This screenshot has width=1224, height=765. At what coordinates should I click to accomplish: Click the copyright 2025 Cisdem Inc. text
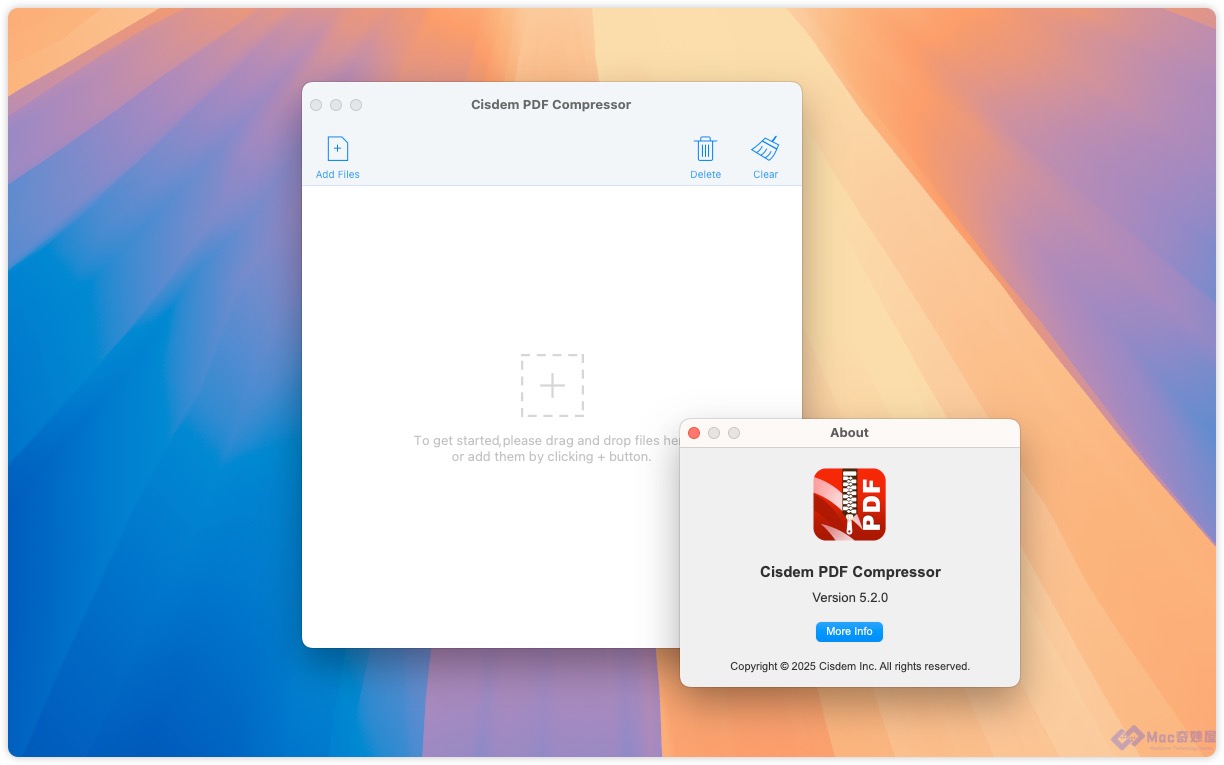click(850, 666)
